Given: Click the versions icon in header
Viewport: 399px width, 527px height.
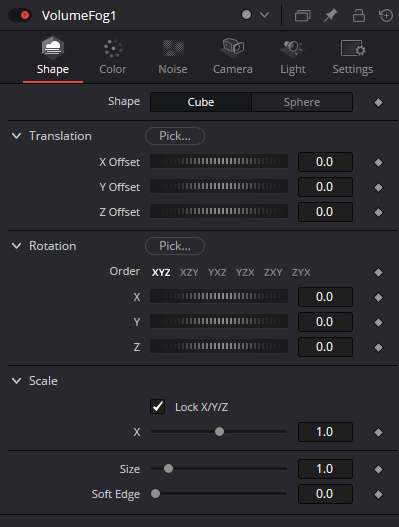Looking at the screenshot, I should 302,15.
